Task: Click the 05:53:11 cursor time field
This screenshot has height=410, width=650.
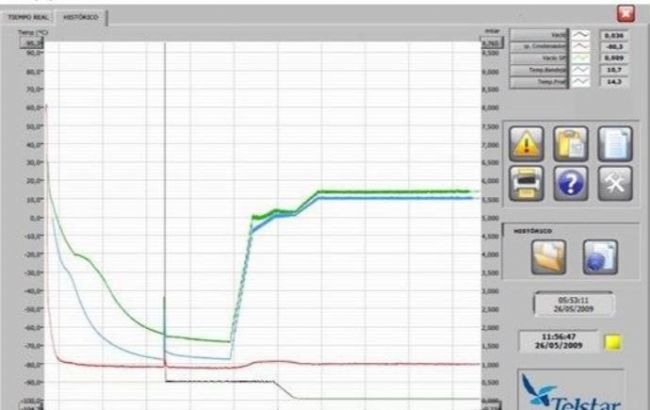Action: pos(574,304)
